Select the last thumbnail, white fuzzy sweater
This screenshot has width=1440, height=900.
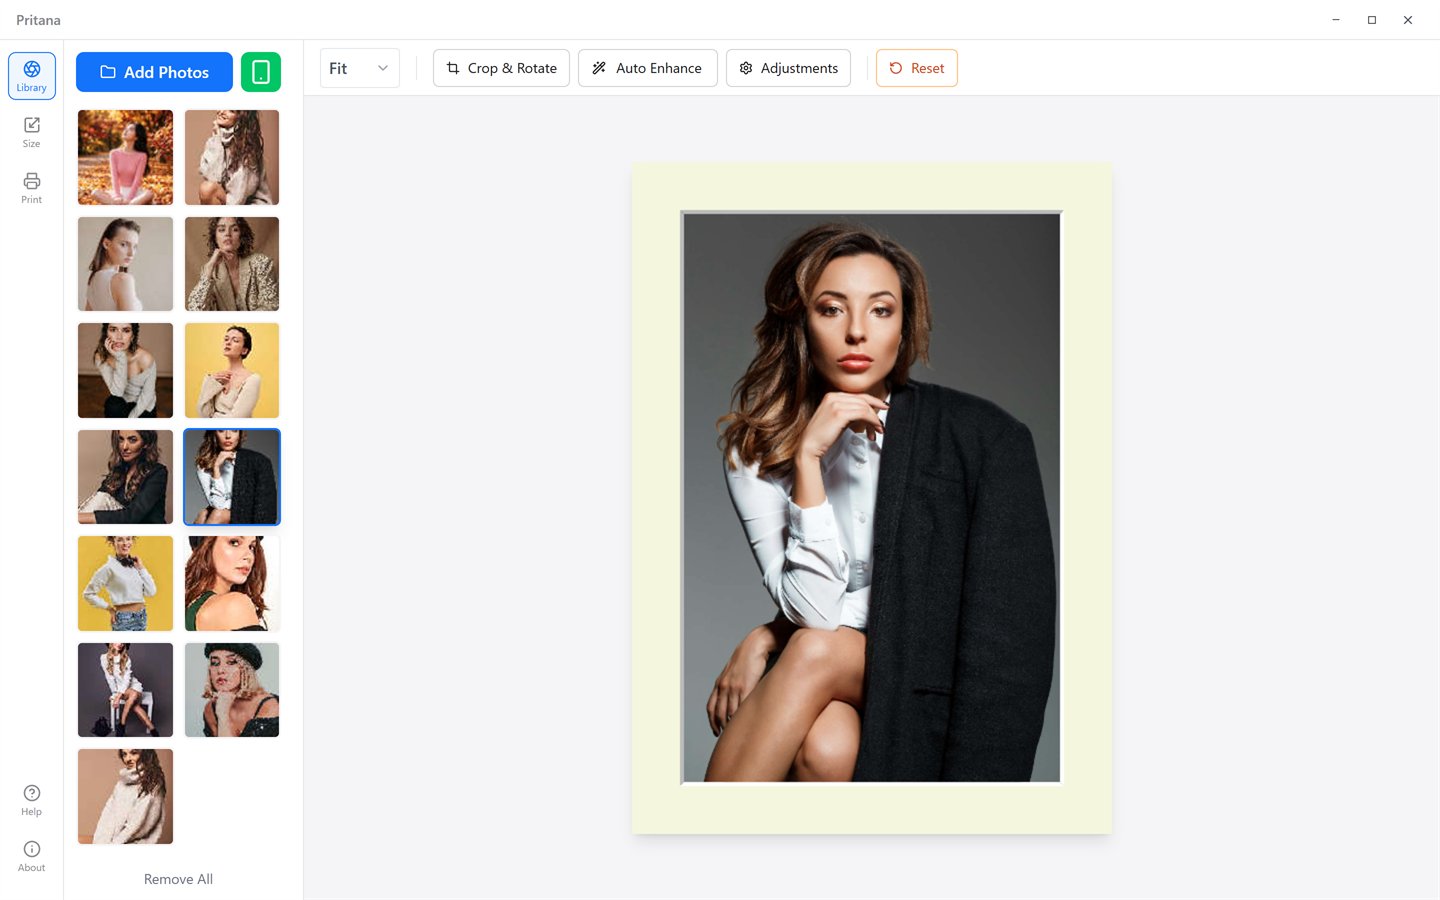pyautogui.click(x=125, y=796)
